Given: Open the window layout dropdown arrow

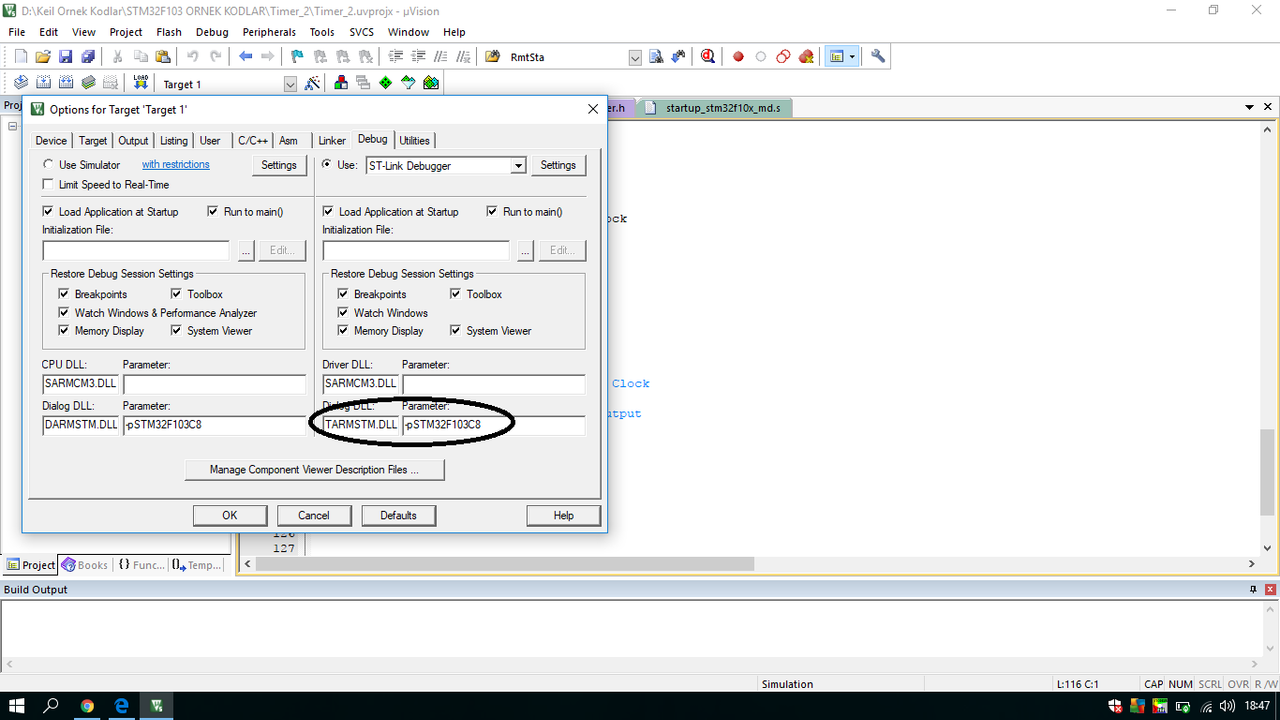Looking at the screenshot, I should coord(852,57).
